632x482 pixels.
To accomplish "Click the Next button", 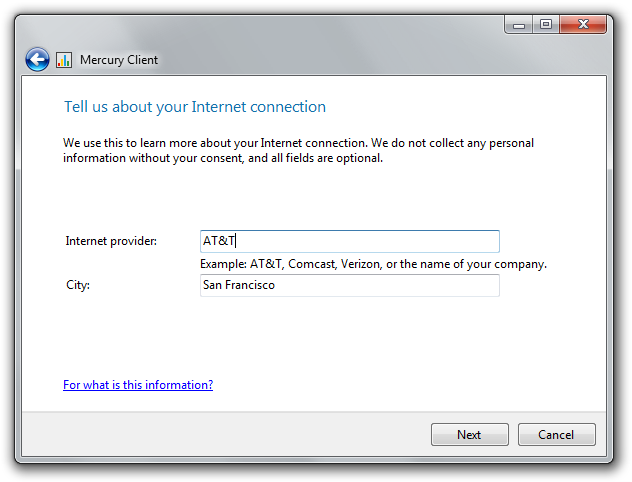I will click(470, 434).
